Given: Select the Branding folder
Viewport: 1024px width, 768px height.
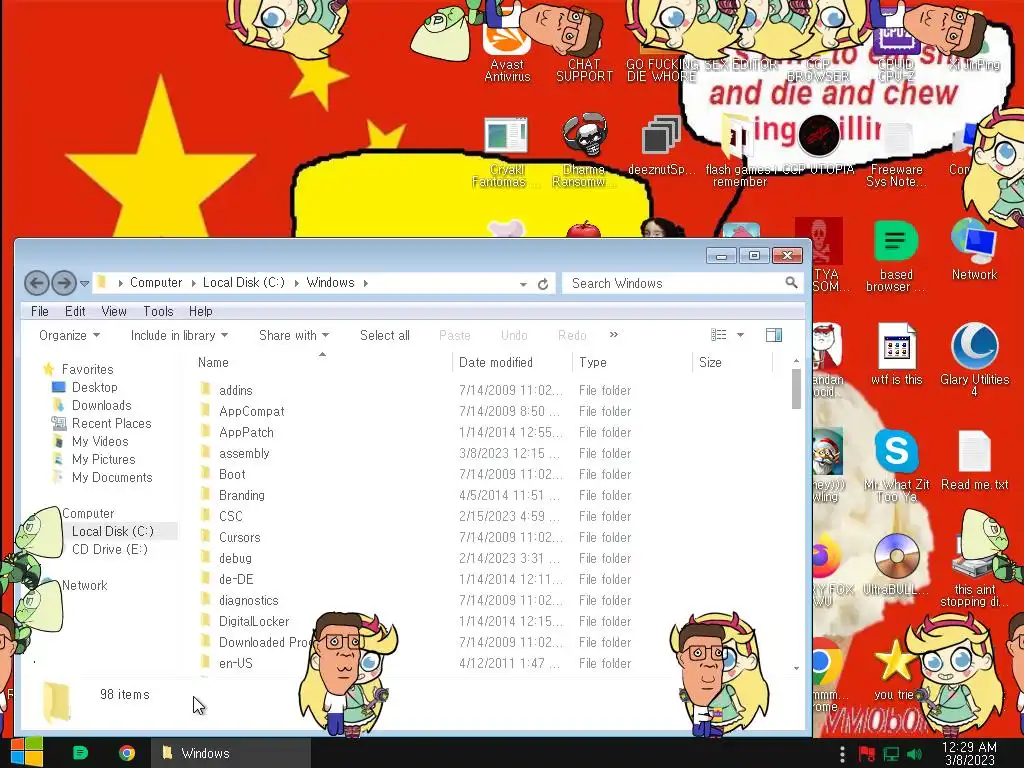Looking at the screenshot, I should 242,495.
